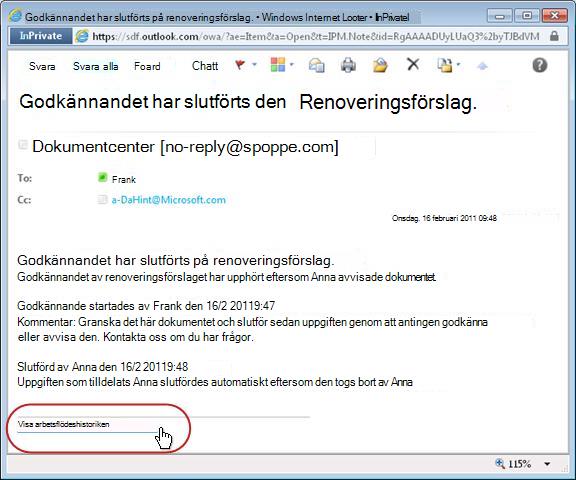Open the move-to-folder dropdown arrow
Viewport: 576px width, 480px height.
[458, 65]
